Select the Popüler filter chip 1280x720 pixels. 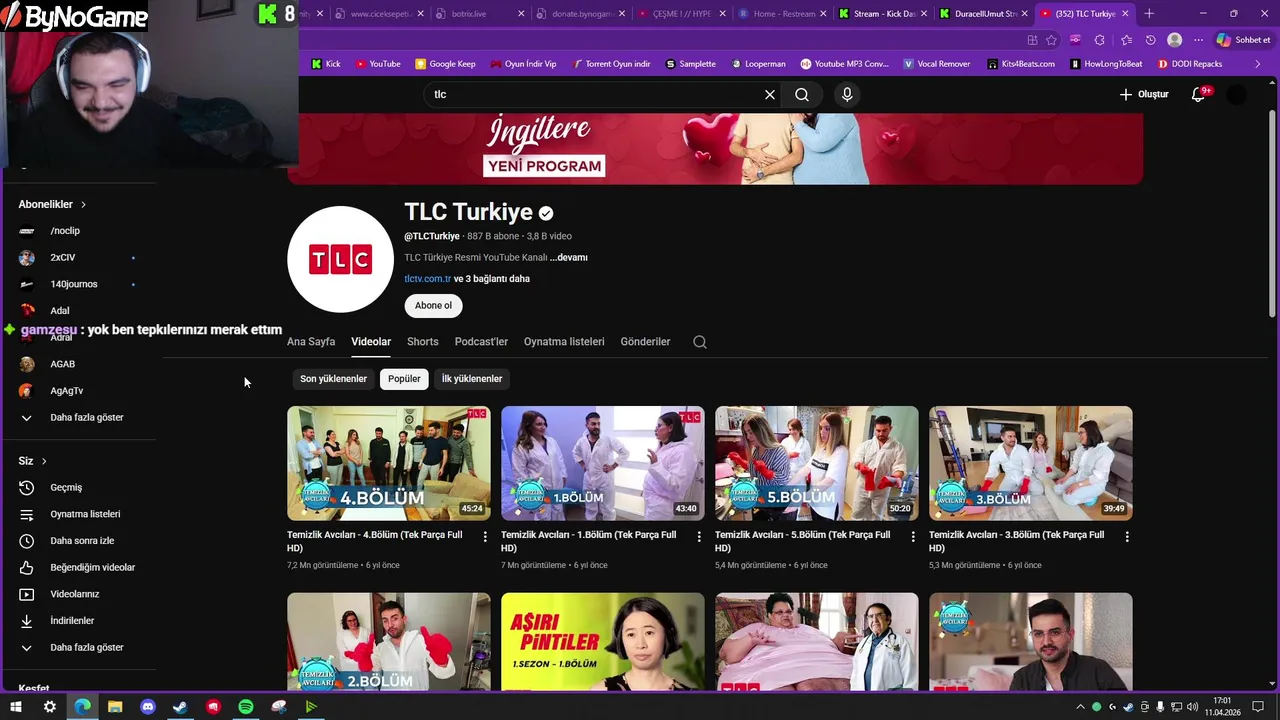[x=404, y=379]
